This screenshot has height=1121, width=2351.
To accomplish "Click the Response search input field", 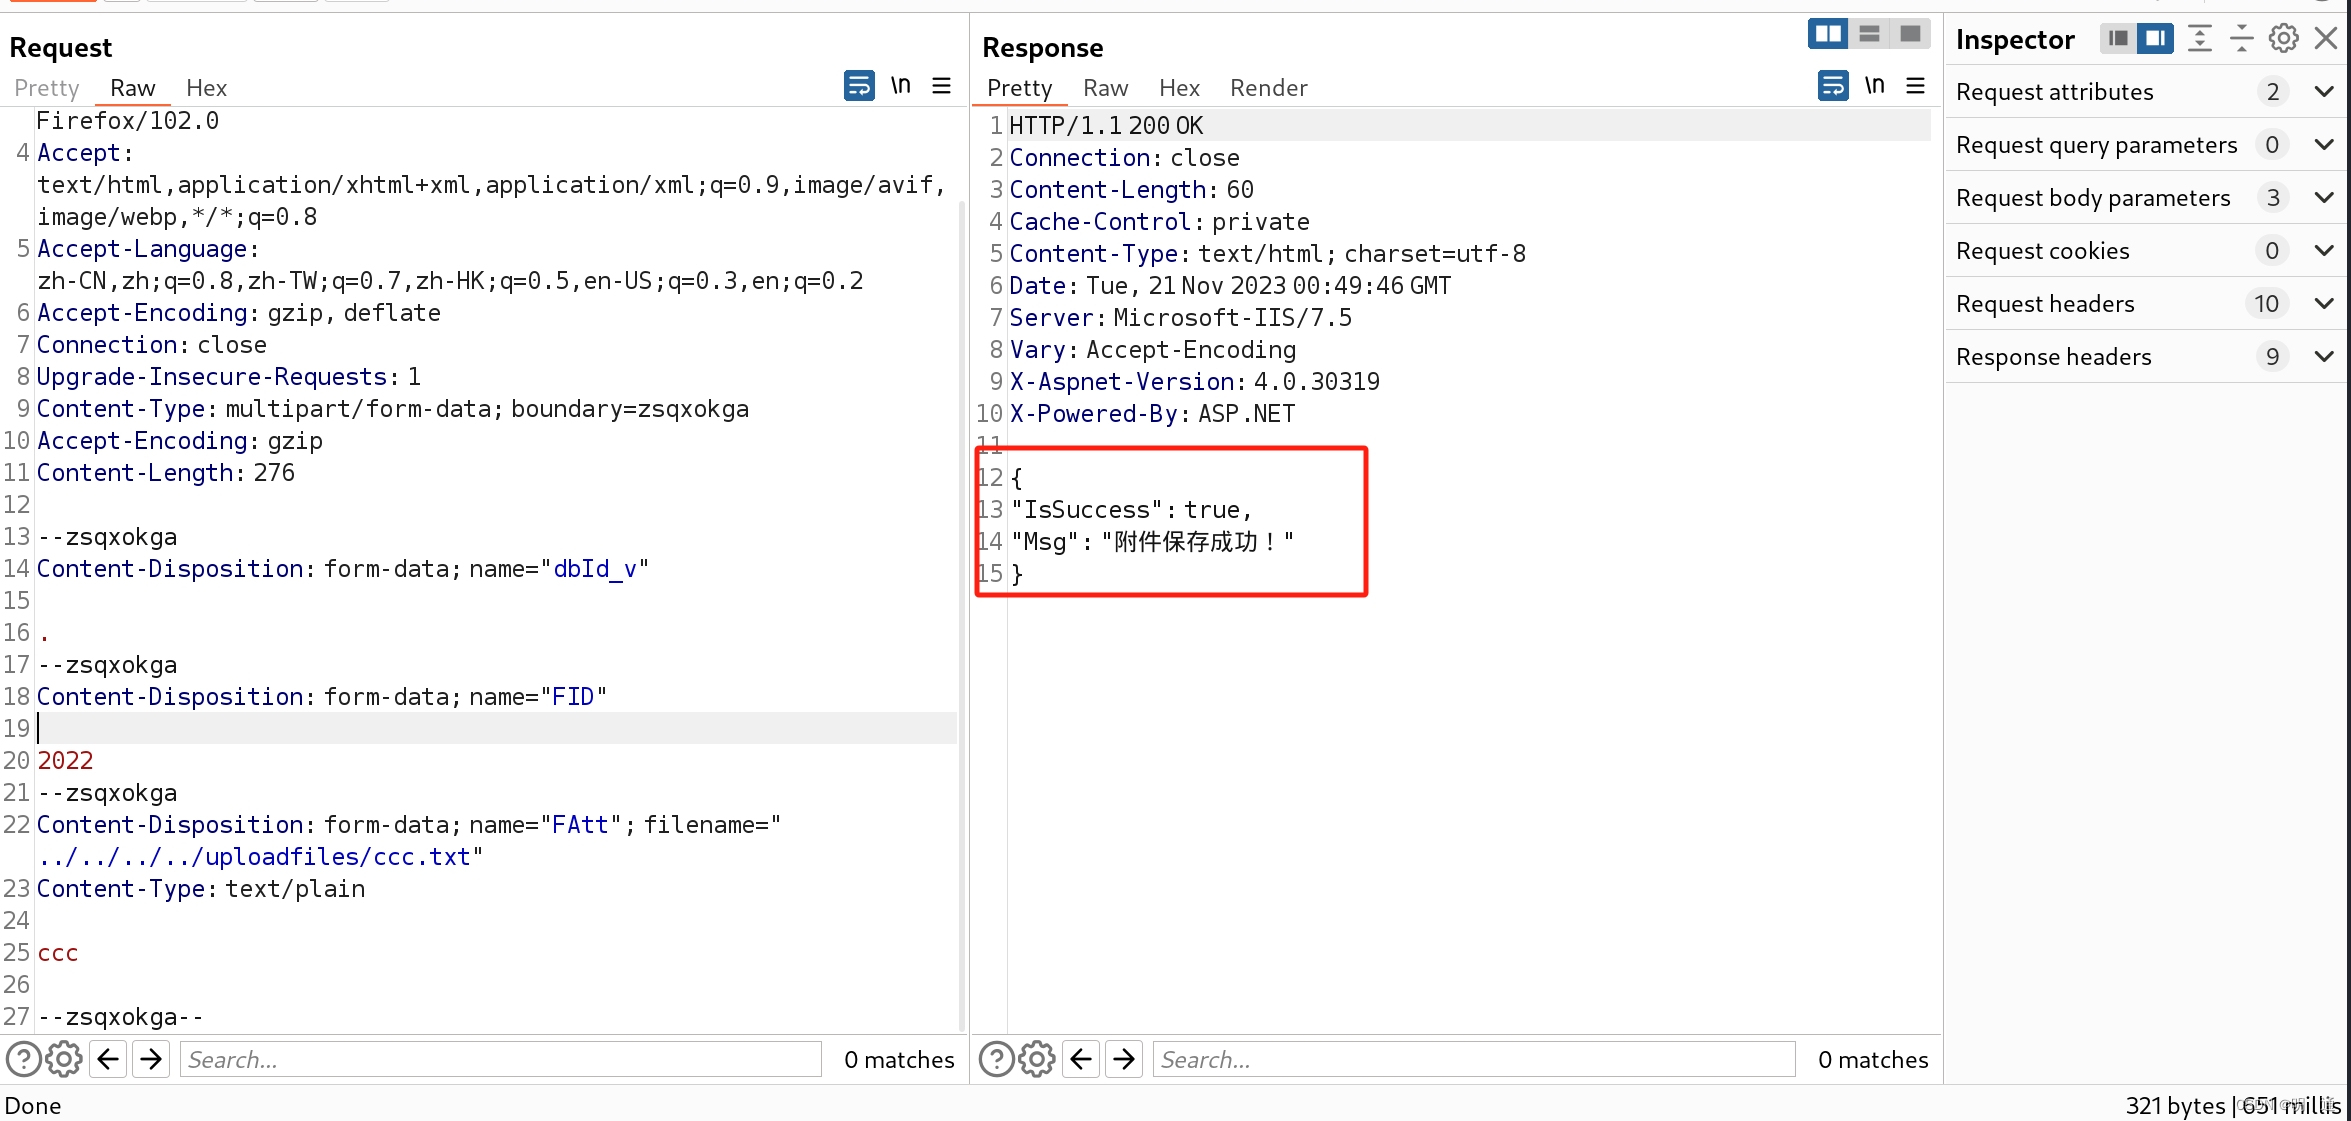I will pyautogui.click(x=1474, y=1059).
